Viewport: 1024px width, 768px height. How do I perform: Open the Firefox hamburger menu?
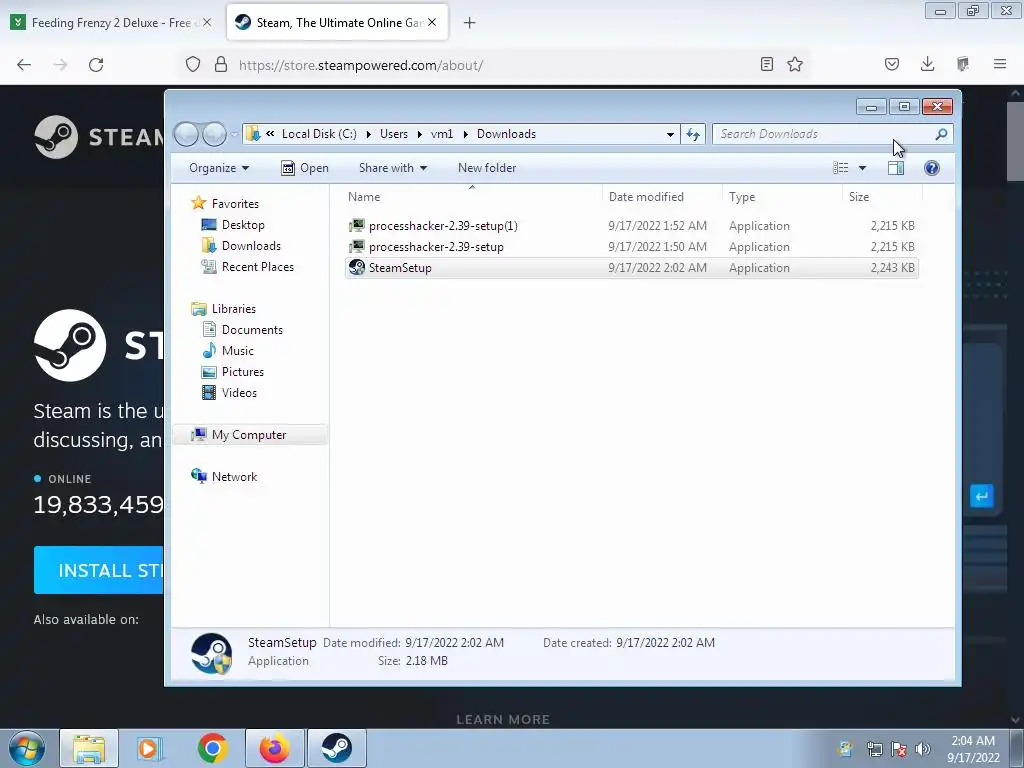tap(1000, 64)
